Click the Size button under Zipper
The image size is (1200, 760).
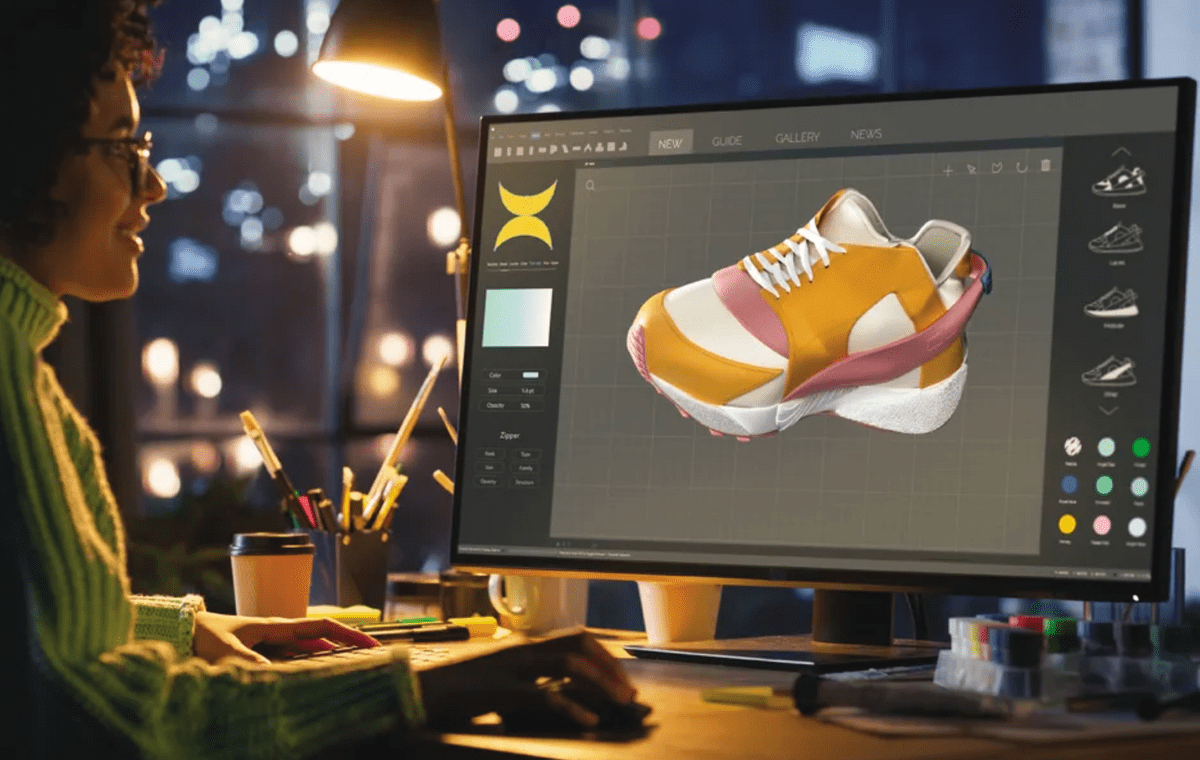click(x=489, y=467)
